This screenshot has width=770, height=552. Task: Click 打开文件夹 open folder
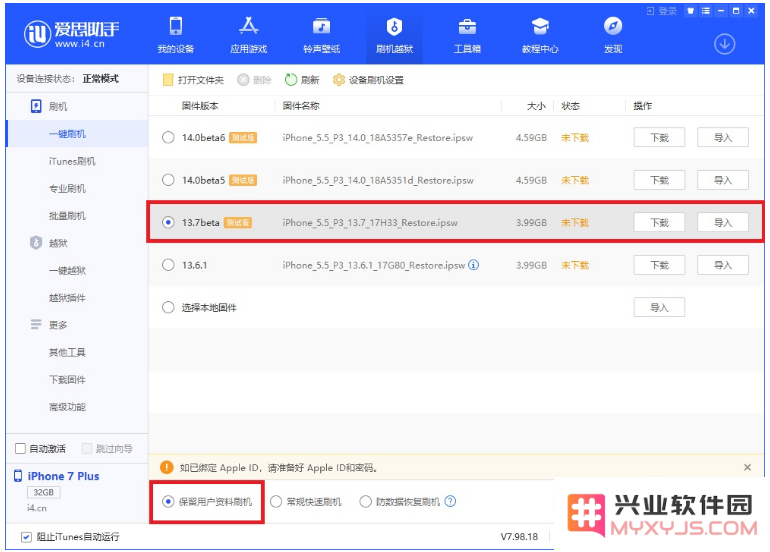(193, 80)
